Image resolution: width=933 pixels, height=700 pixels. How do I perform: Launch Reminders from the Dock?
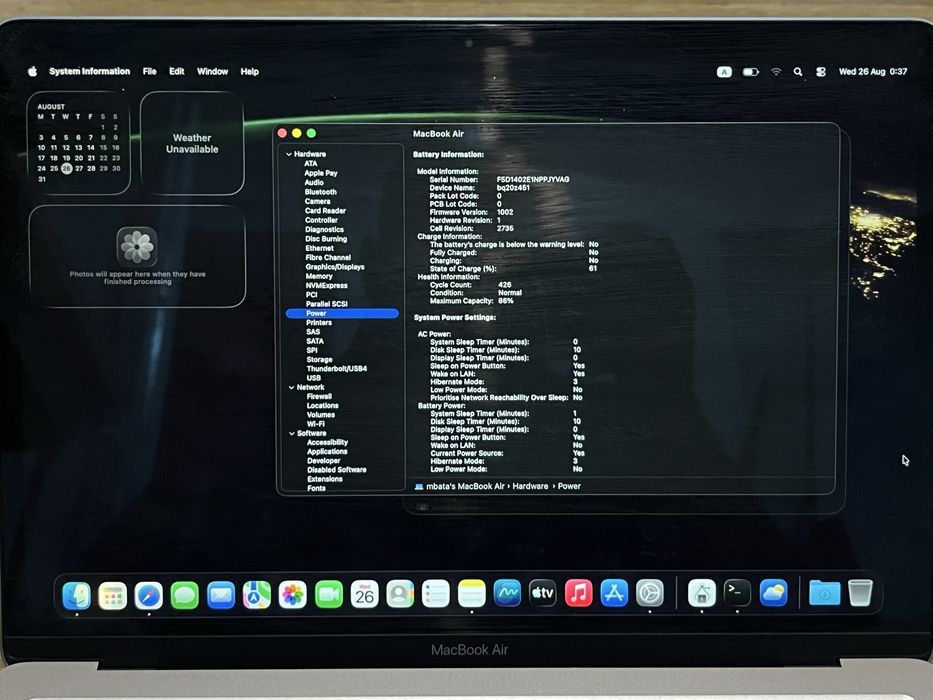tap(436, 595)
